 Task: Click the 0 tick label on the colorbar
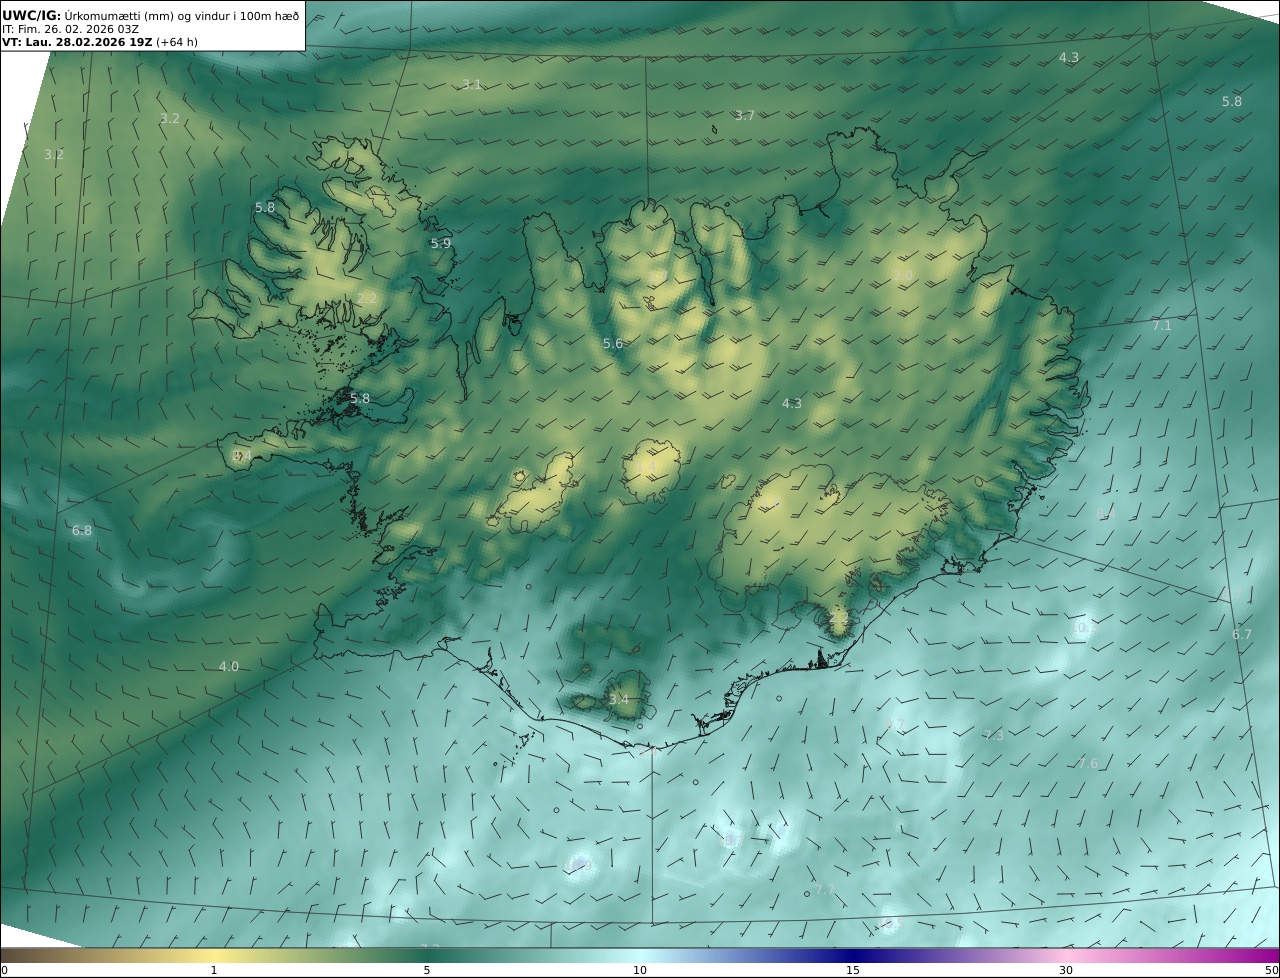pos(4,970)
